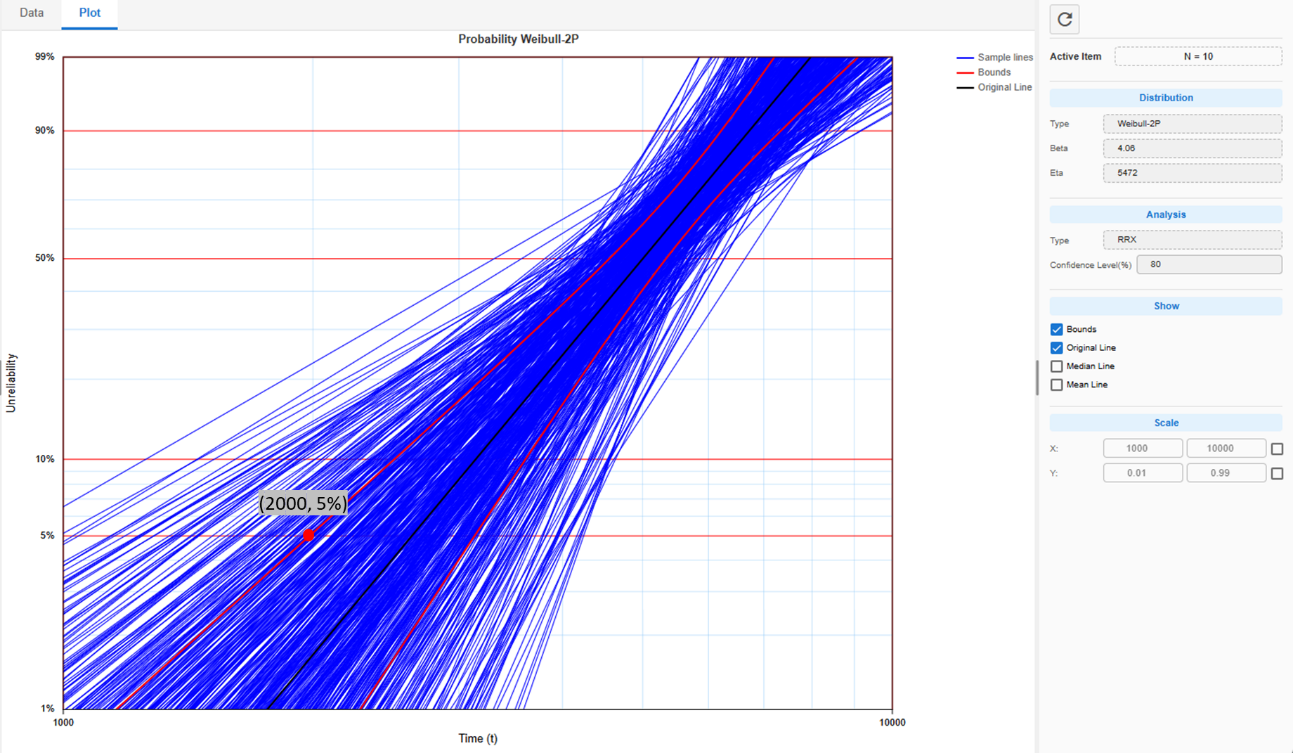Click the analysis Type RRX field

click(1192, 240)
